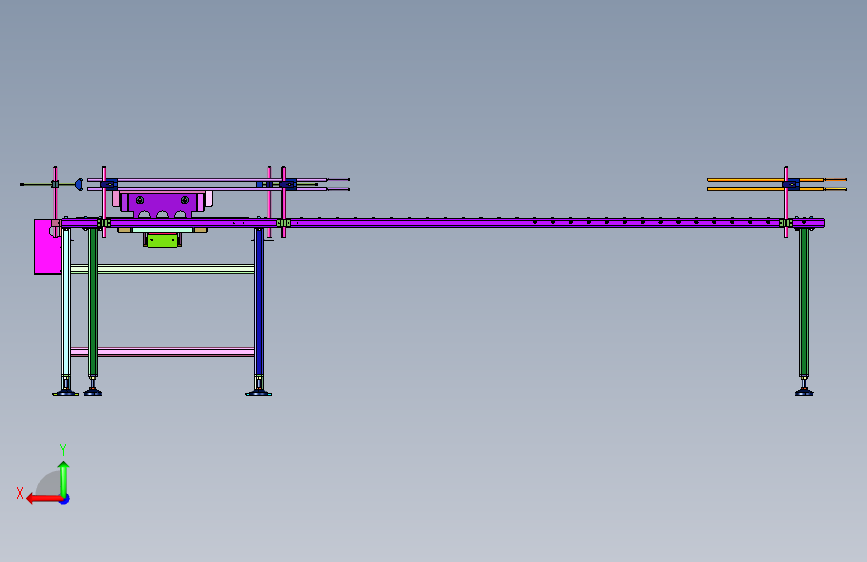Select the pale green upper crossbar of frame

[x=163, y=269]
